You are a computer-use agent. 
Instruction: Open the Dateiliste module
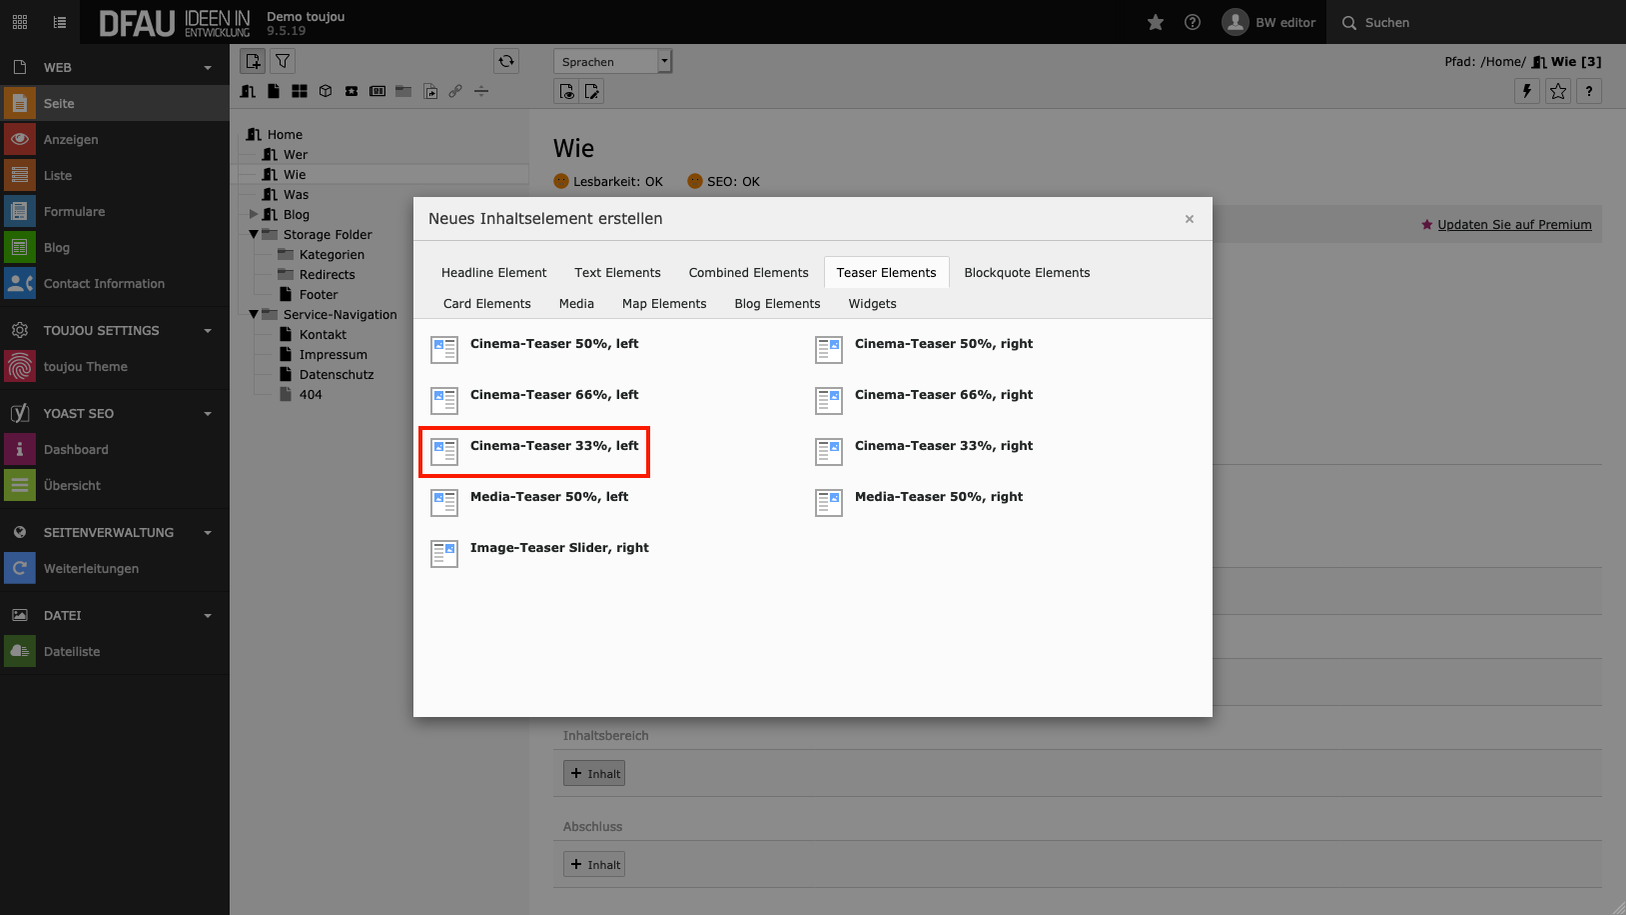click(72, 652)
